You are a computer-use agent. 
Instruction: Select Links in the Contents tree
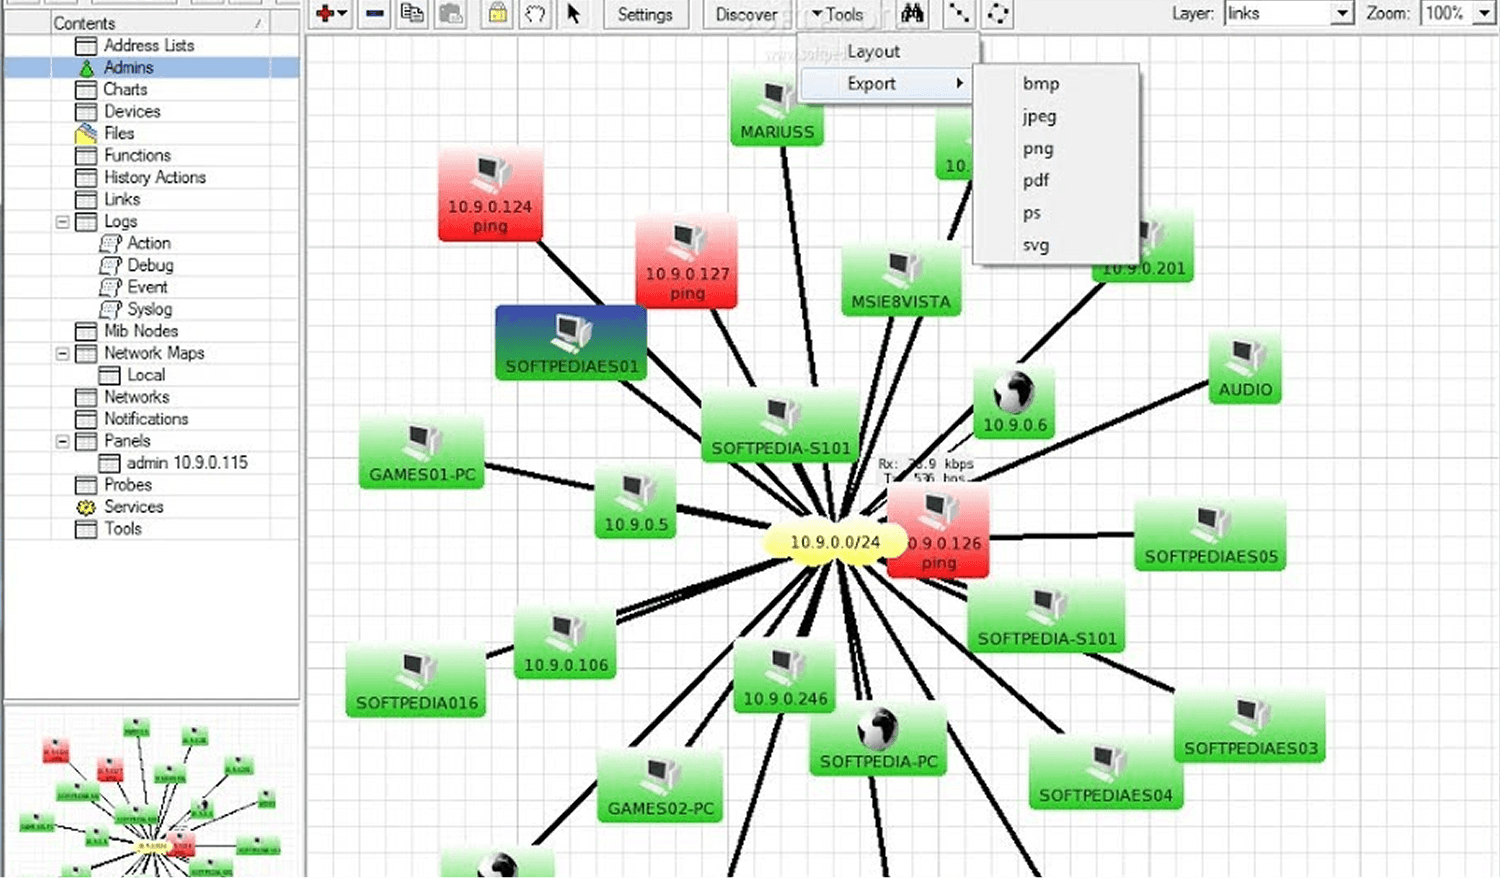click(122, 199)
